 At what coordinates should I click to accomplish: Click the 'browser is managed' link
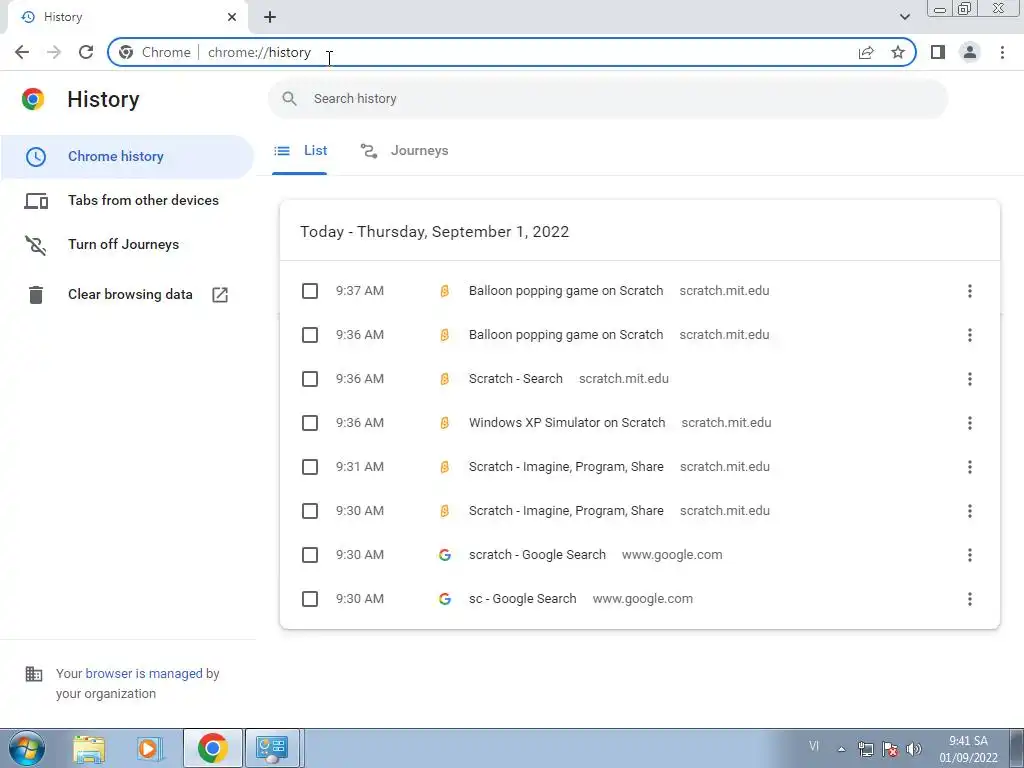tap(144, 673)
